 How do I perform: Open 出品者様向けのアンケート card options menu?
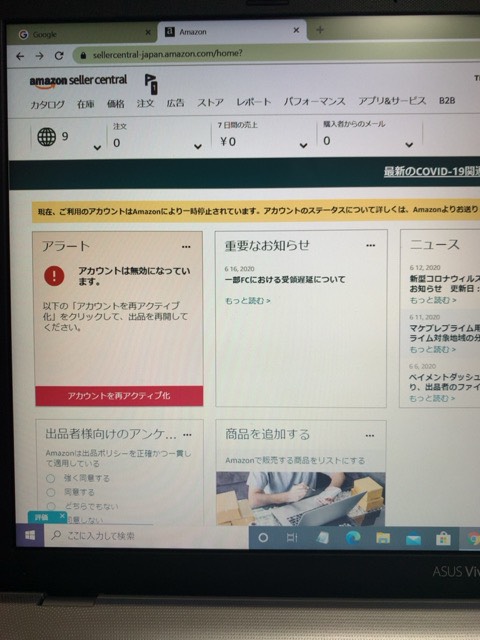(187, 435)
